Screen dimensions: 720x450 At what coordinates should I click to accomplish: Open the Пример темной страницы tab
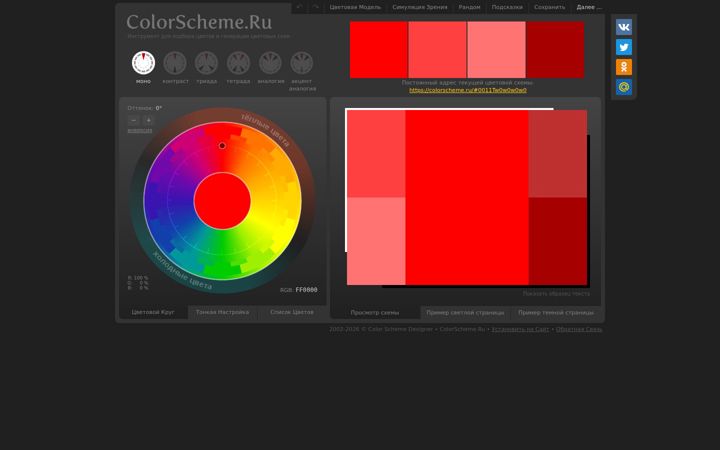(x=556, y=313)
